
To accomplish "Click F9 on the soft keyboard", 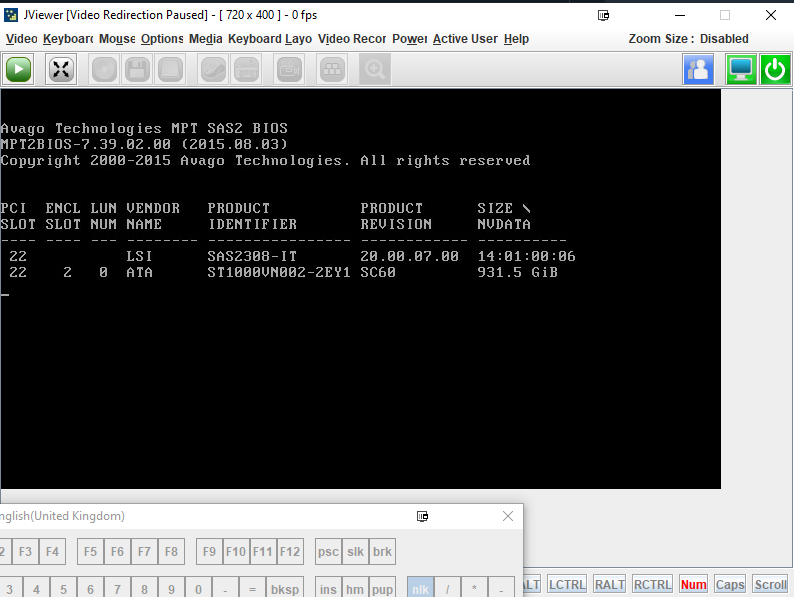I will [x=209, y=551].
